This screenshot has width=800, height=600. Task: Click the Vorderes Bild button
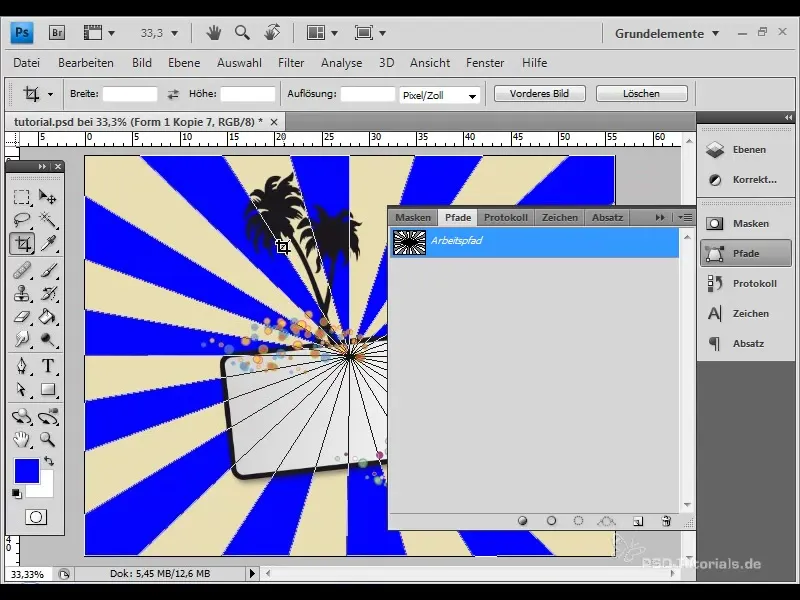539,94
